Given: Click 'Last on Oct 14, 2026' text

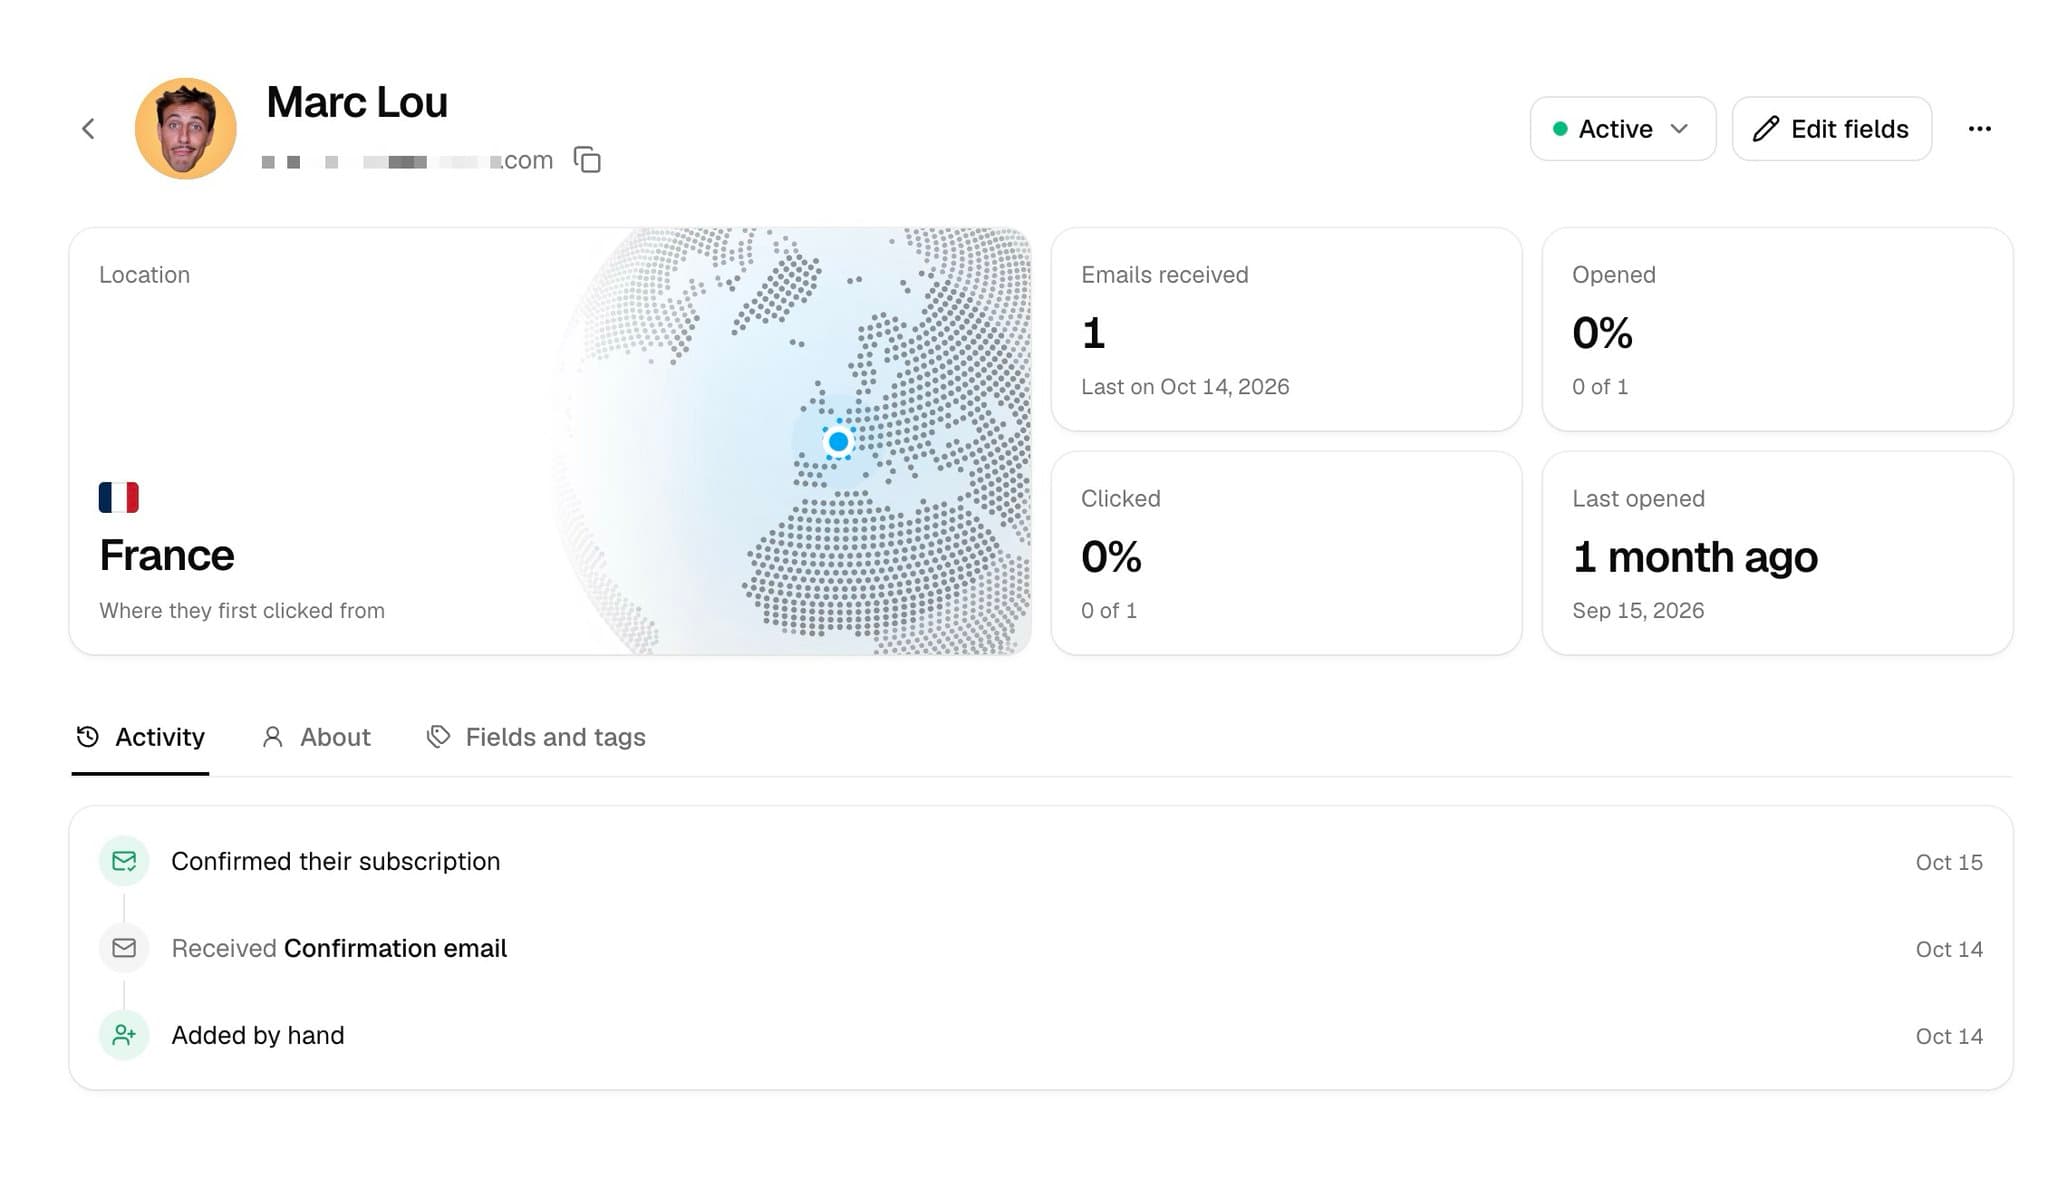Looking at the screenshot, I should click(x=1185, y=386).
